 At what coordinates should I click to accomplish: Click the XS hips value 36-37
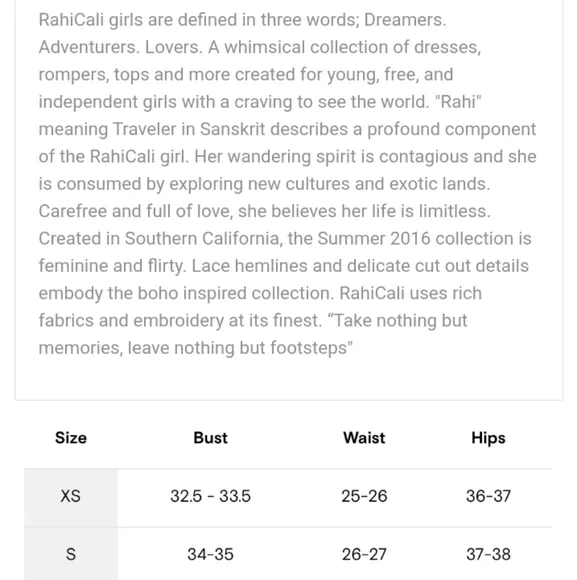click(x=488, y=496)
